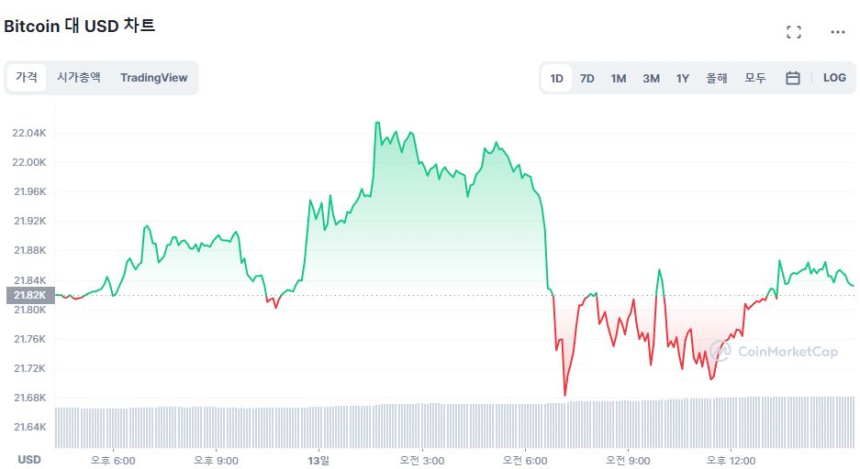Select the 1D time range
The width and height of the screenshot is (860, 469).
click(557, 78)
